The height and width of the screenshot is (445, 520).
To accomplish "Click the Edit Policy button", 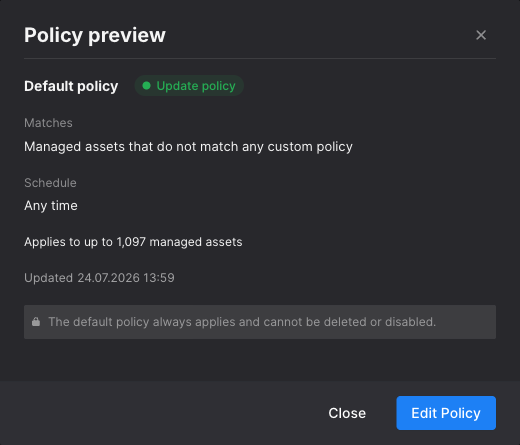I will [446, 413].
